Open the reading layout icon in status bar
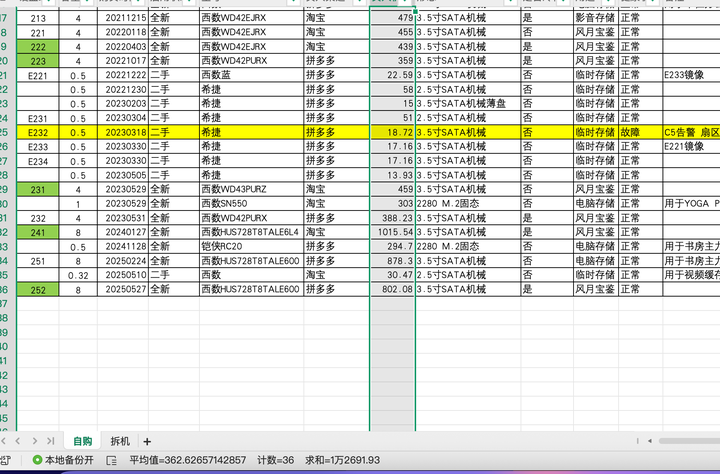This screenshot has width=720, height=474. (111, 460)
